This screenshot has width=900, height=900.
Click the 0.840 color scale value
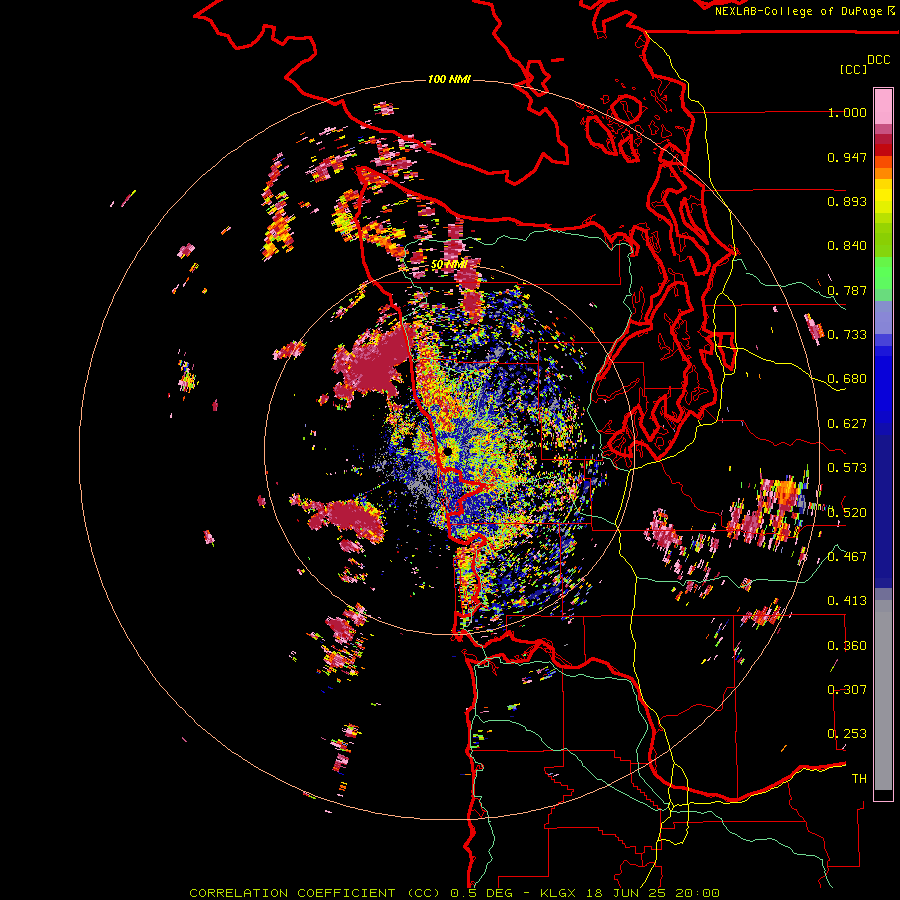847,246
